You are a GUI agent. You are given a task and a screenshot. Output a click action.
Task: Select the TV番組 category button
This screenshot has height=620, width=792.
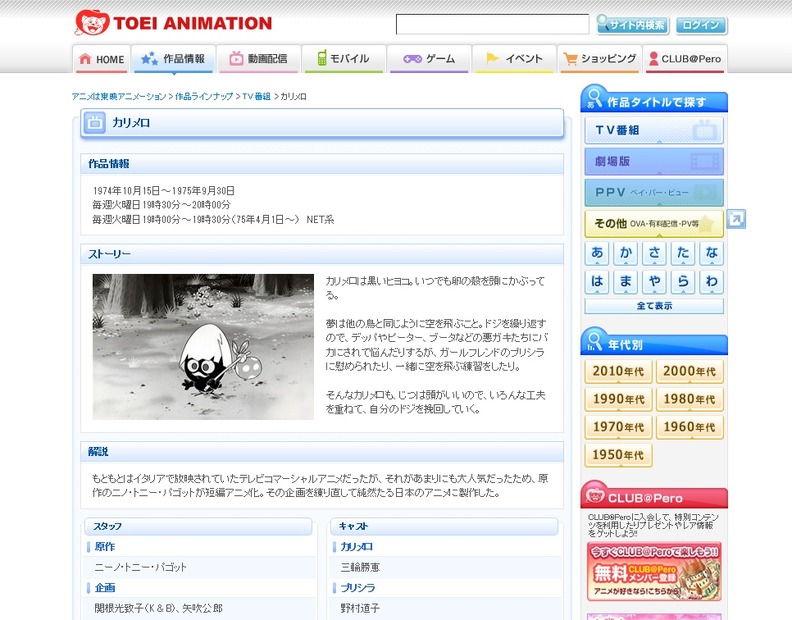654,130
